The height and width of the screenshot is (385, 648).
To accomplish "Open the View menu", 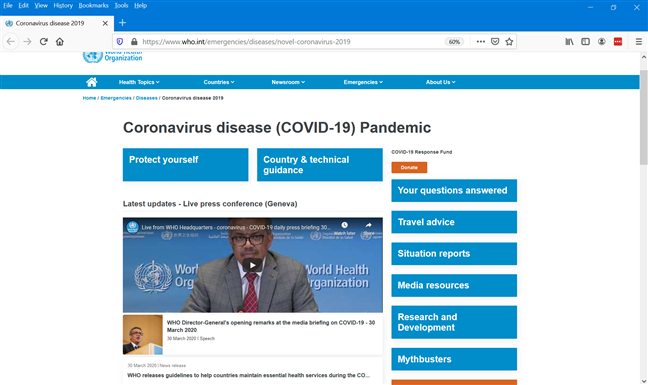I will pyautogui.click(x=41, y=5).
